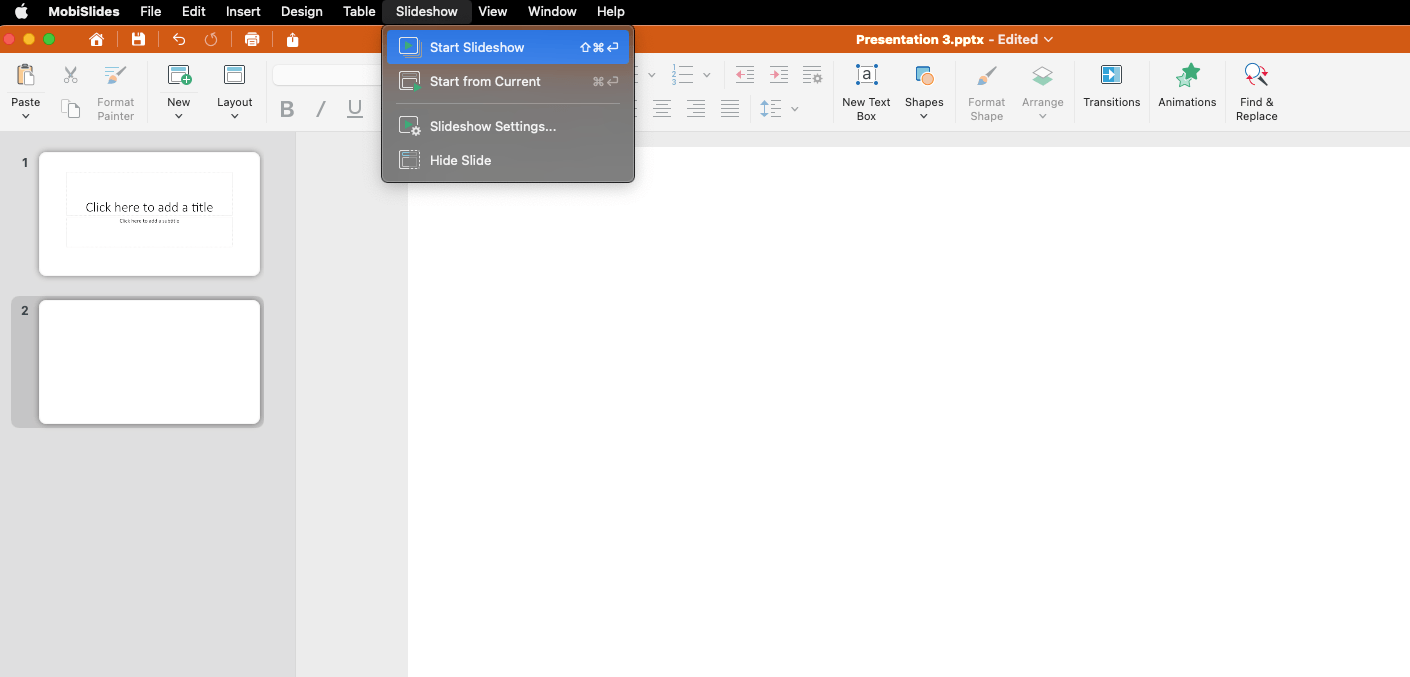Open the Animations panel
The width and height of the screenshot is (1410, 677).
click(1187, 86)
